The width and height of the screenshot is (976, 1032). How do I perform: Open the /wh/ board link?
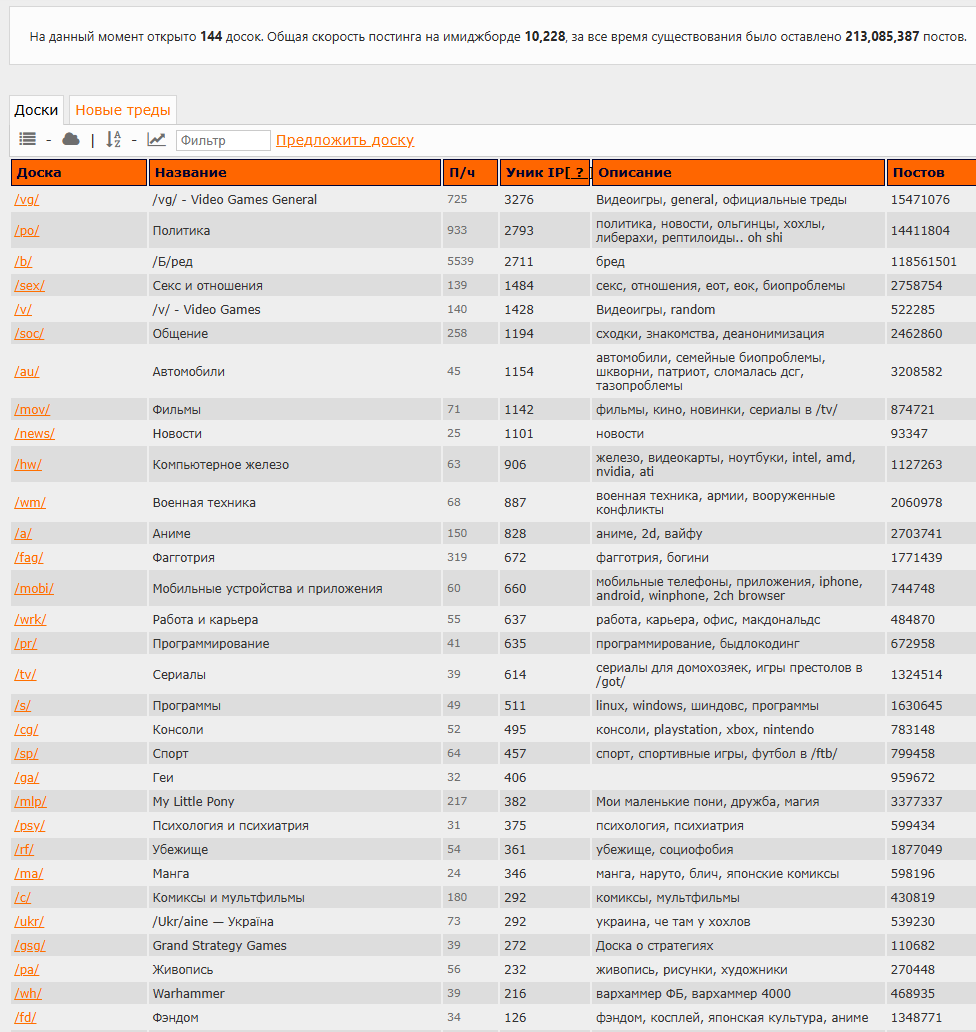[x=28, y=994]
